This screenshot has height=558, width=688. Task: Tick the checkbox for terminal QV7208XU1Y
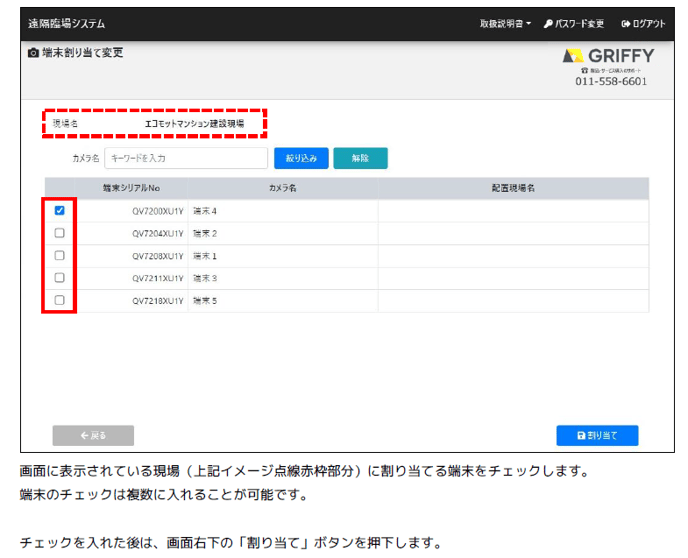tap(60, 255)
